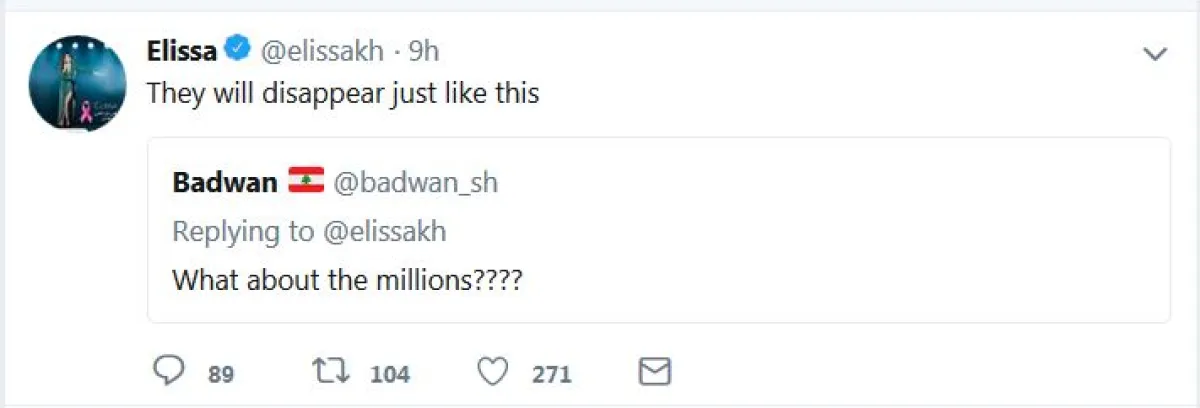
Task: Open the Elissa display name link
Action: [181, 50]
